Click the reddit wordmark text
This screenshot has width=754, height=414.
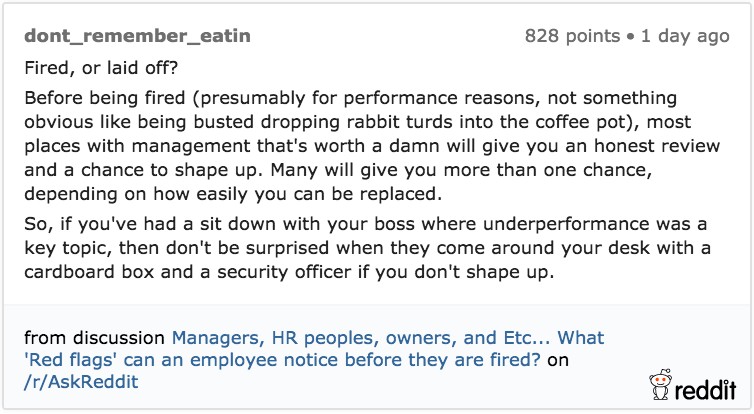(x=707, y=387)
